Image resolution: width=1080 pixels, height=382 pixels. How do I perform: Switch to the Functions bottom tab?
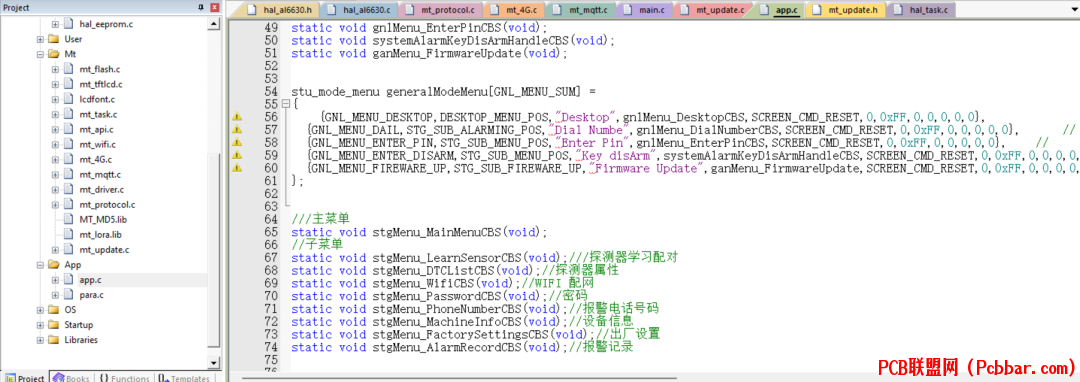124,378
